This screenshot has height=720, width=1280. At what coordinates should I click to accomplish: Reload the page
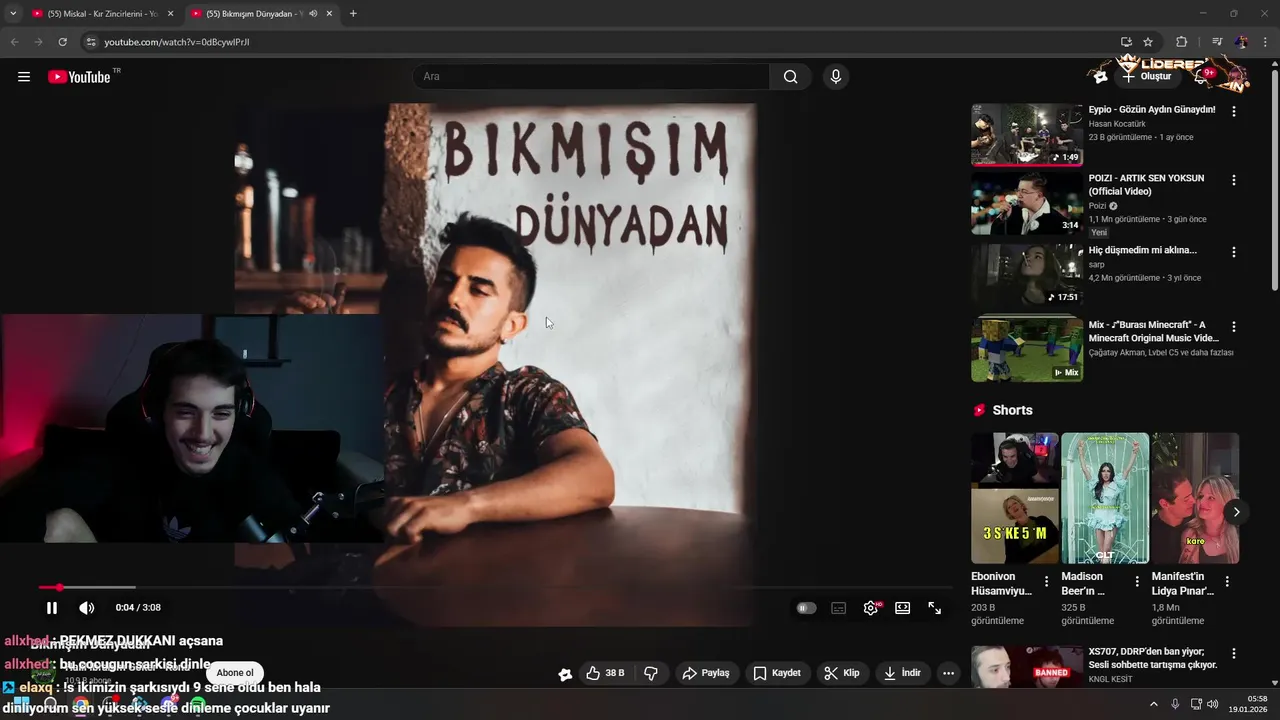pos(62,42)
